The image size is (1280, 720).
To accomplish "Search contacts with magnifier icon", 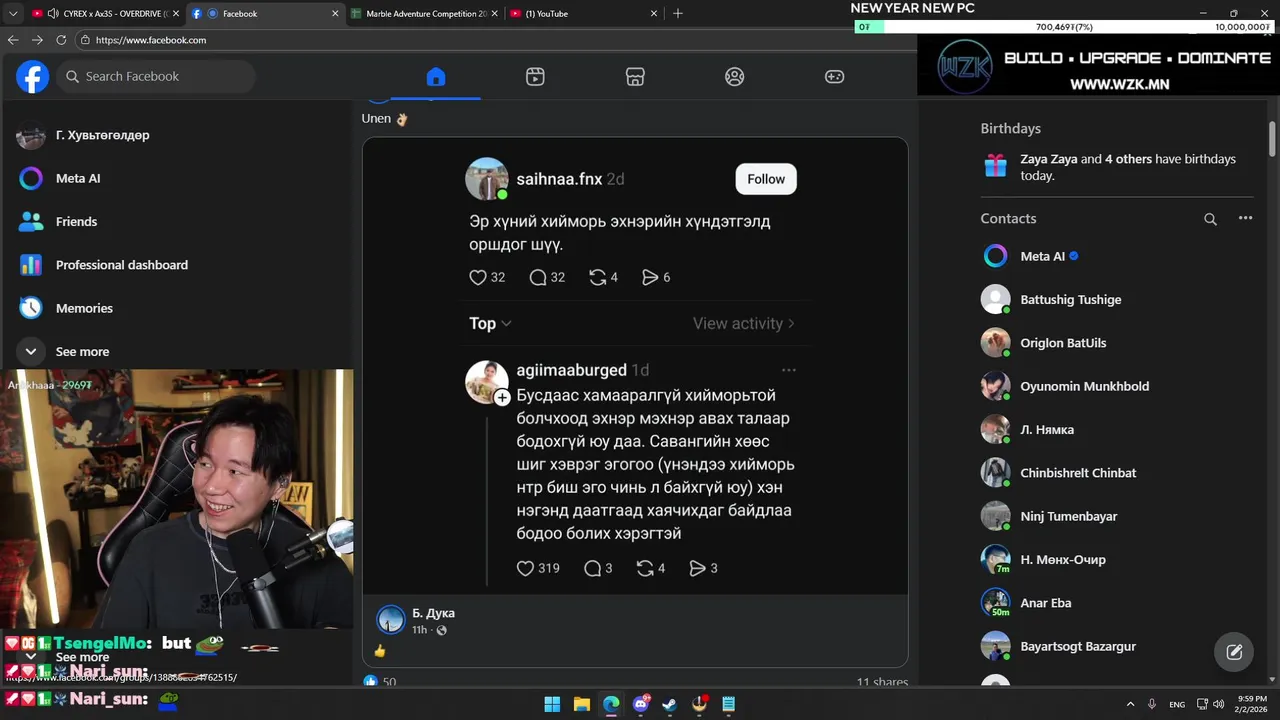I will [1210, 219].
